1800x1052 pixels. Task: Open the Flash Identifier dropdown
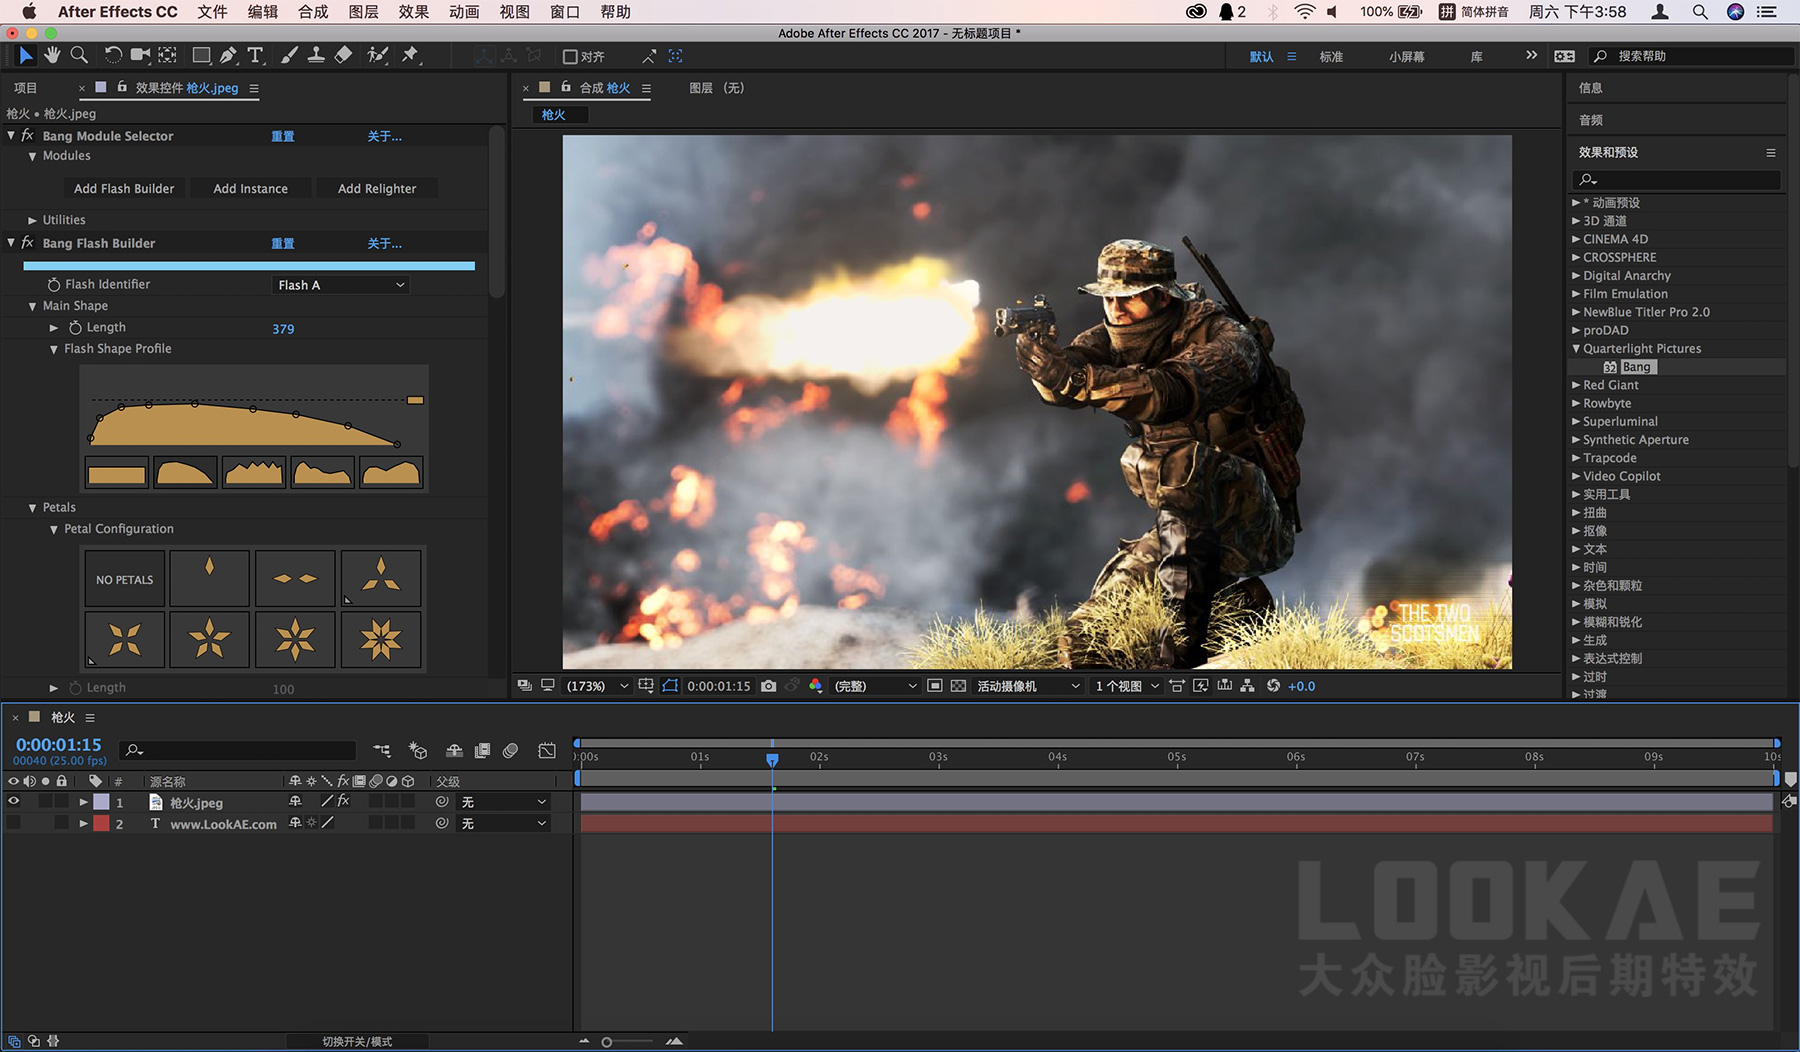tap(341, 285)
